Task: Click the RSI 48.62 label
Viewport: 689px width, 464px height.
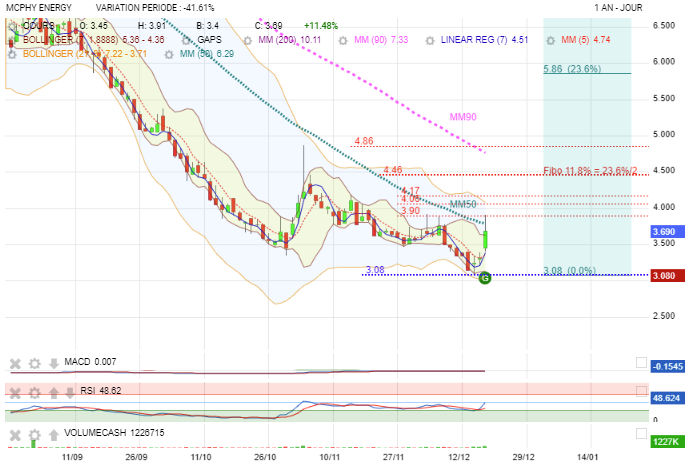Action: (101, 390)
